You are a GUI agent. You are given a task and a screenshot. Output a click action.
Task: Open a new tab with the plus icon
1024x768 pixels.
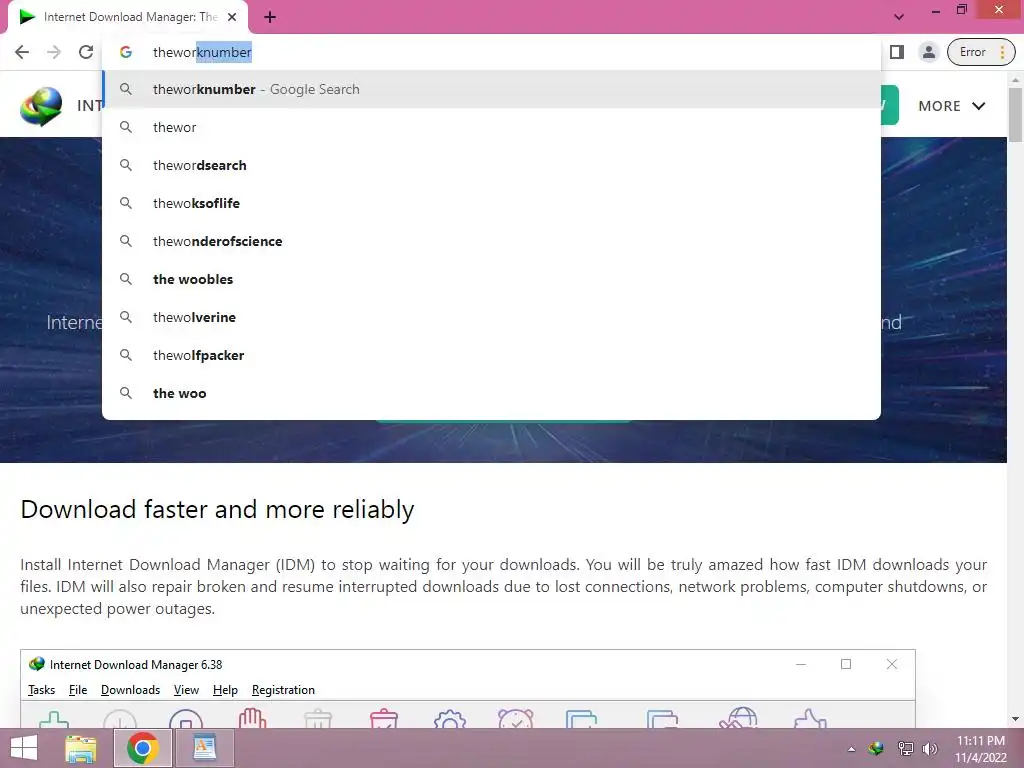click(270, 18)
